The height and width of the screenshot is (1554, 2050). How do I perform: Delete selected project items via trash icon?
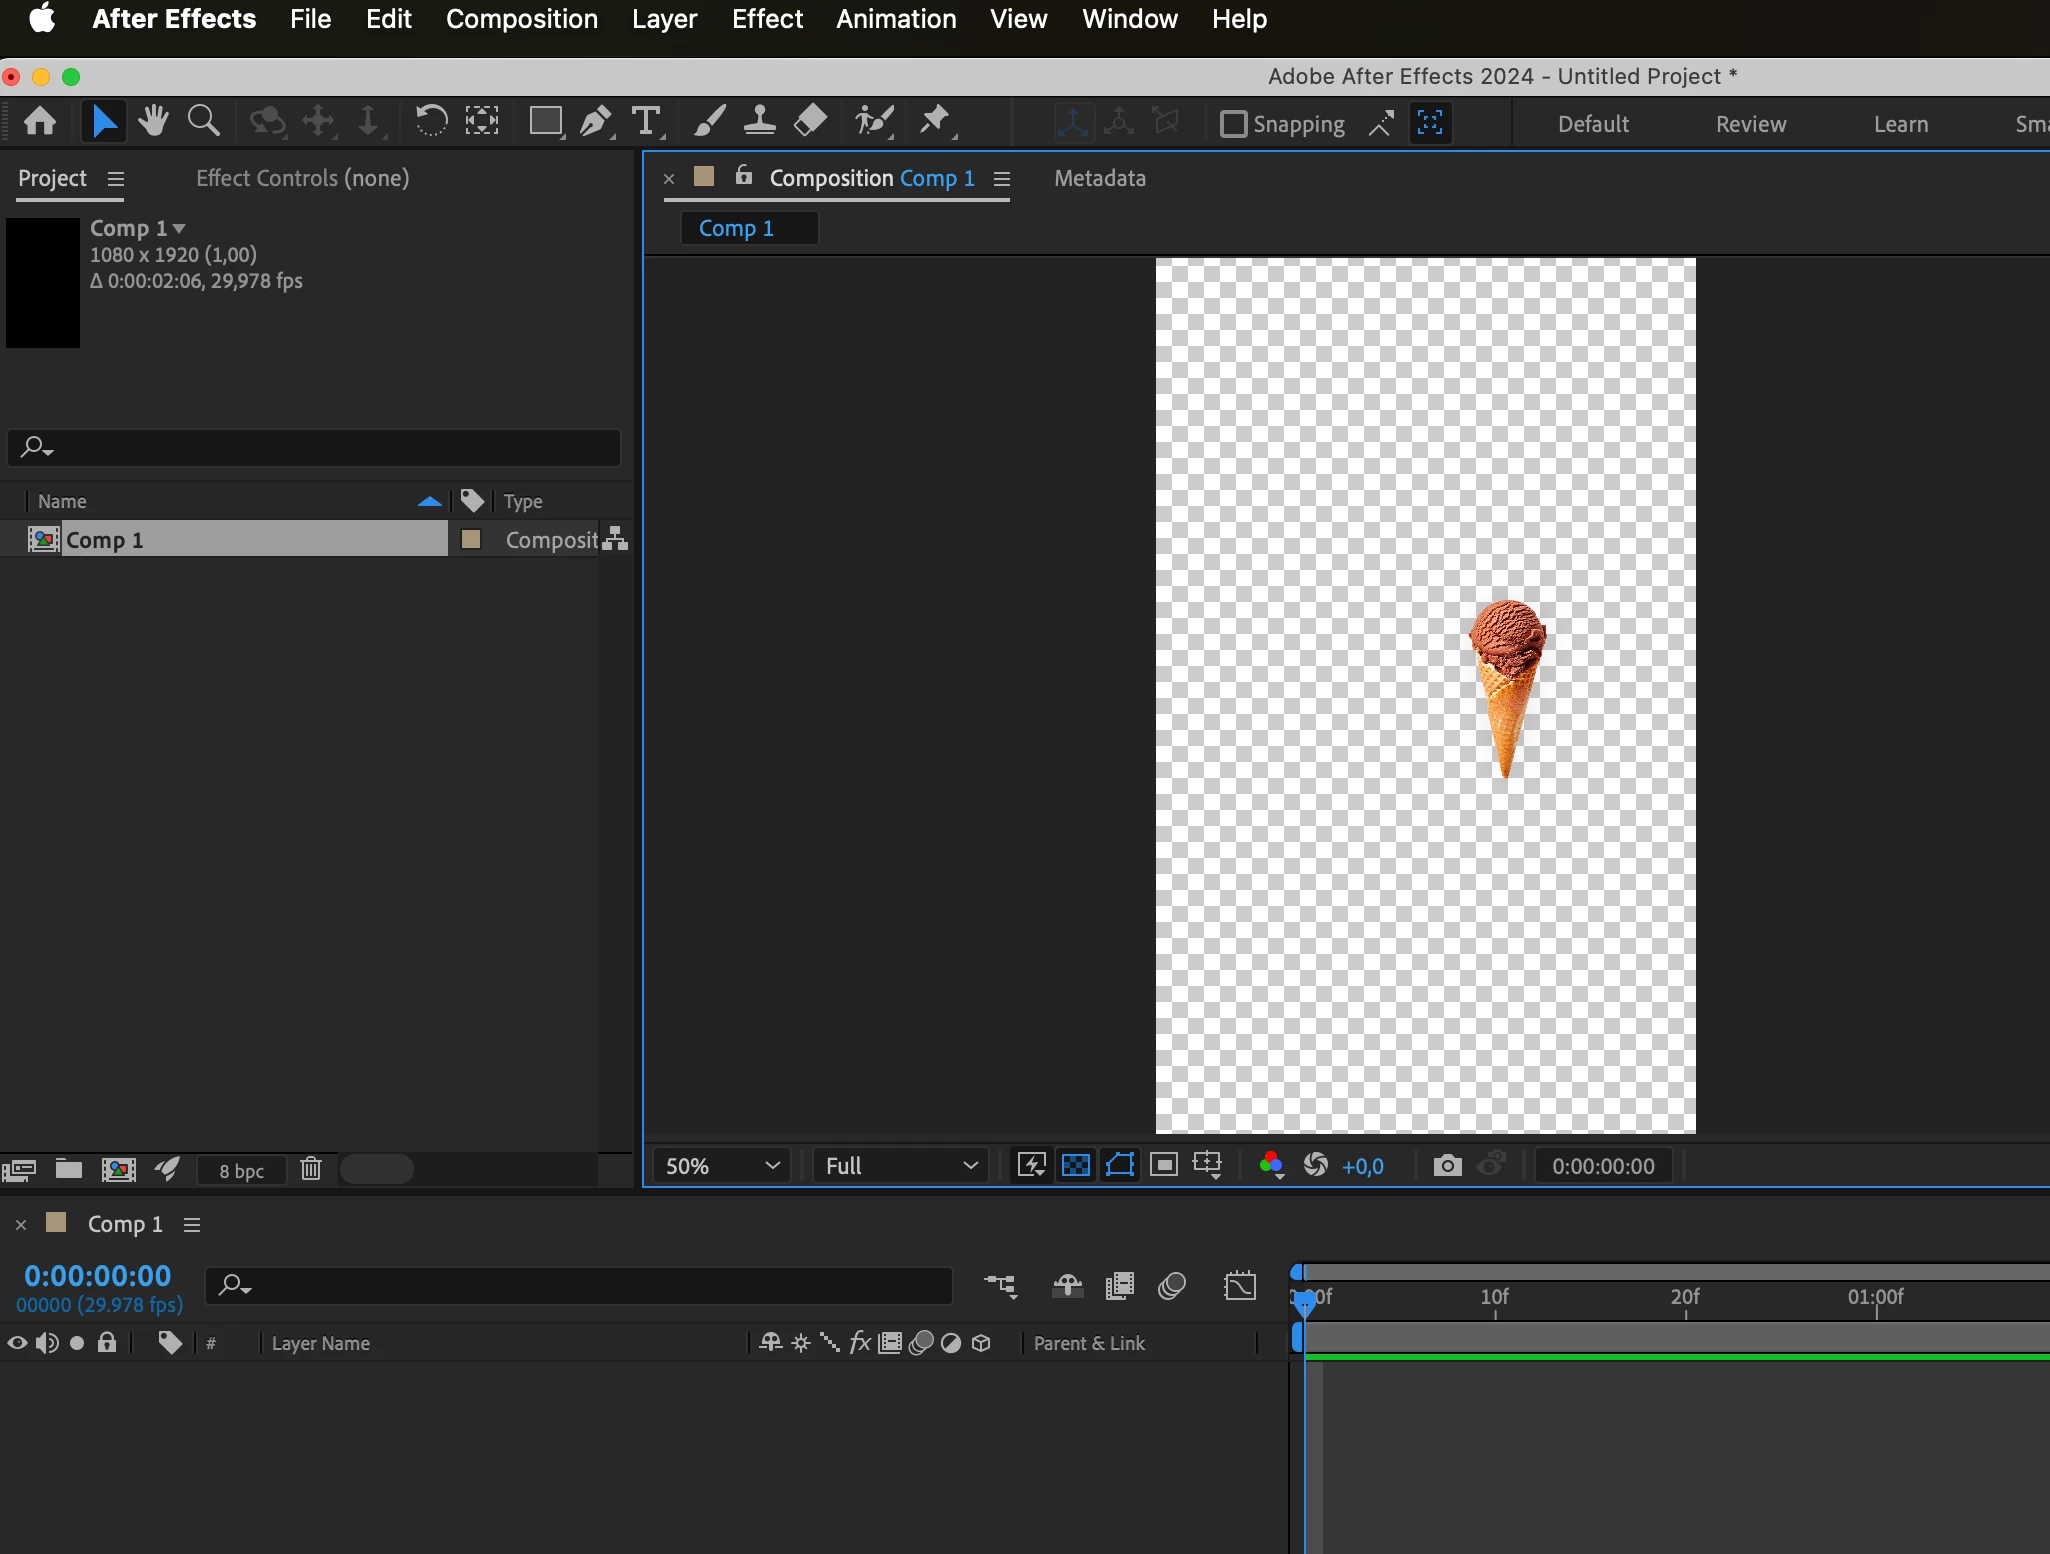(x=311, y=1169)
